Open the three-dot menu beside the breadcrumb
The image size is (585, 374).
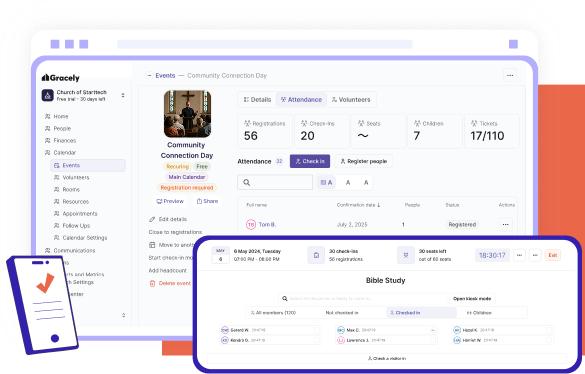[510, 75]
